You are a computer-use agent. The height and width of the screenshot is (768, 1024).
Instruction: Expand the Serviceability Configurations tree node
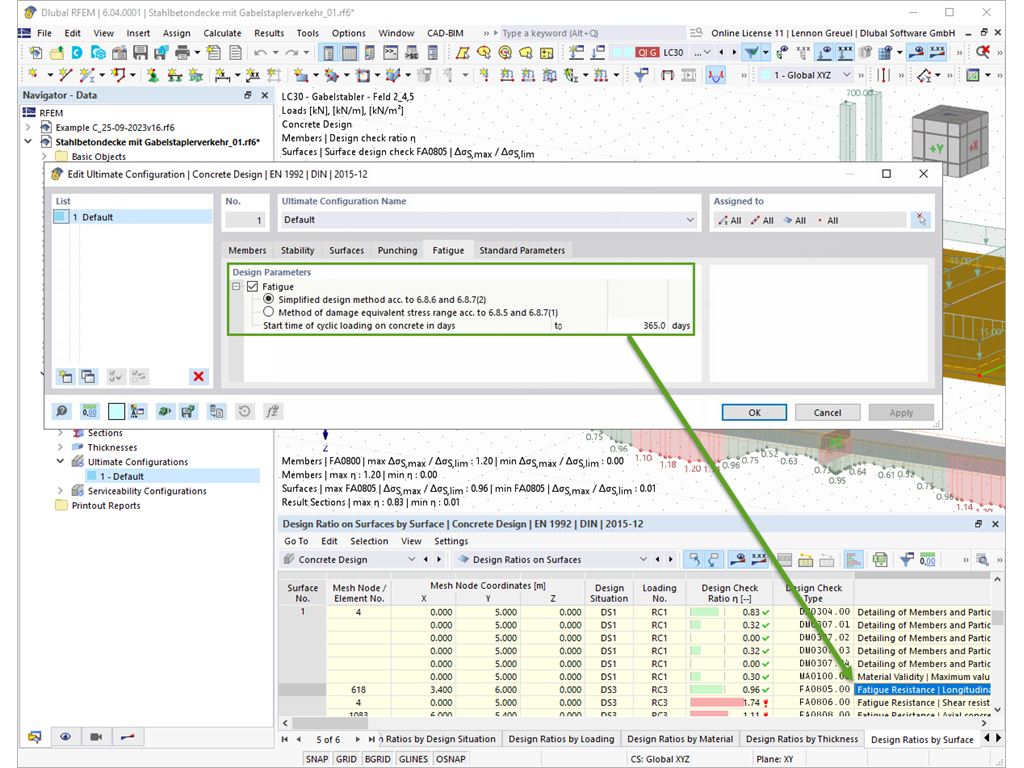pyautogui.click(x=60, y=490)
